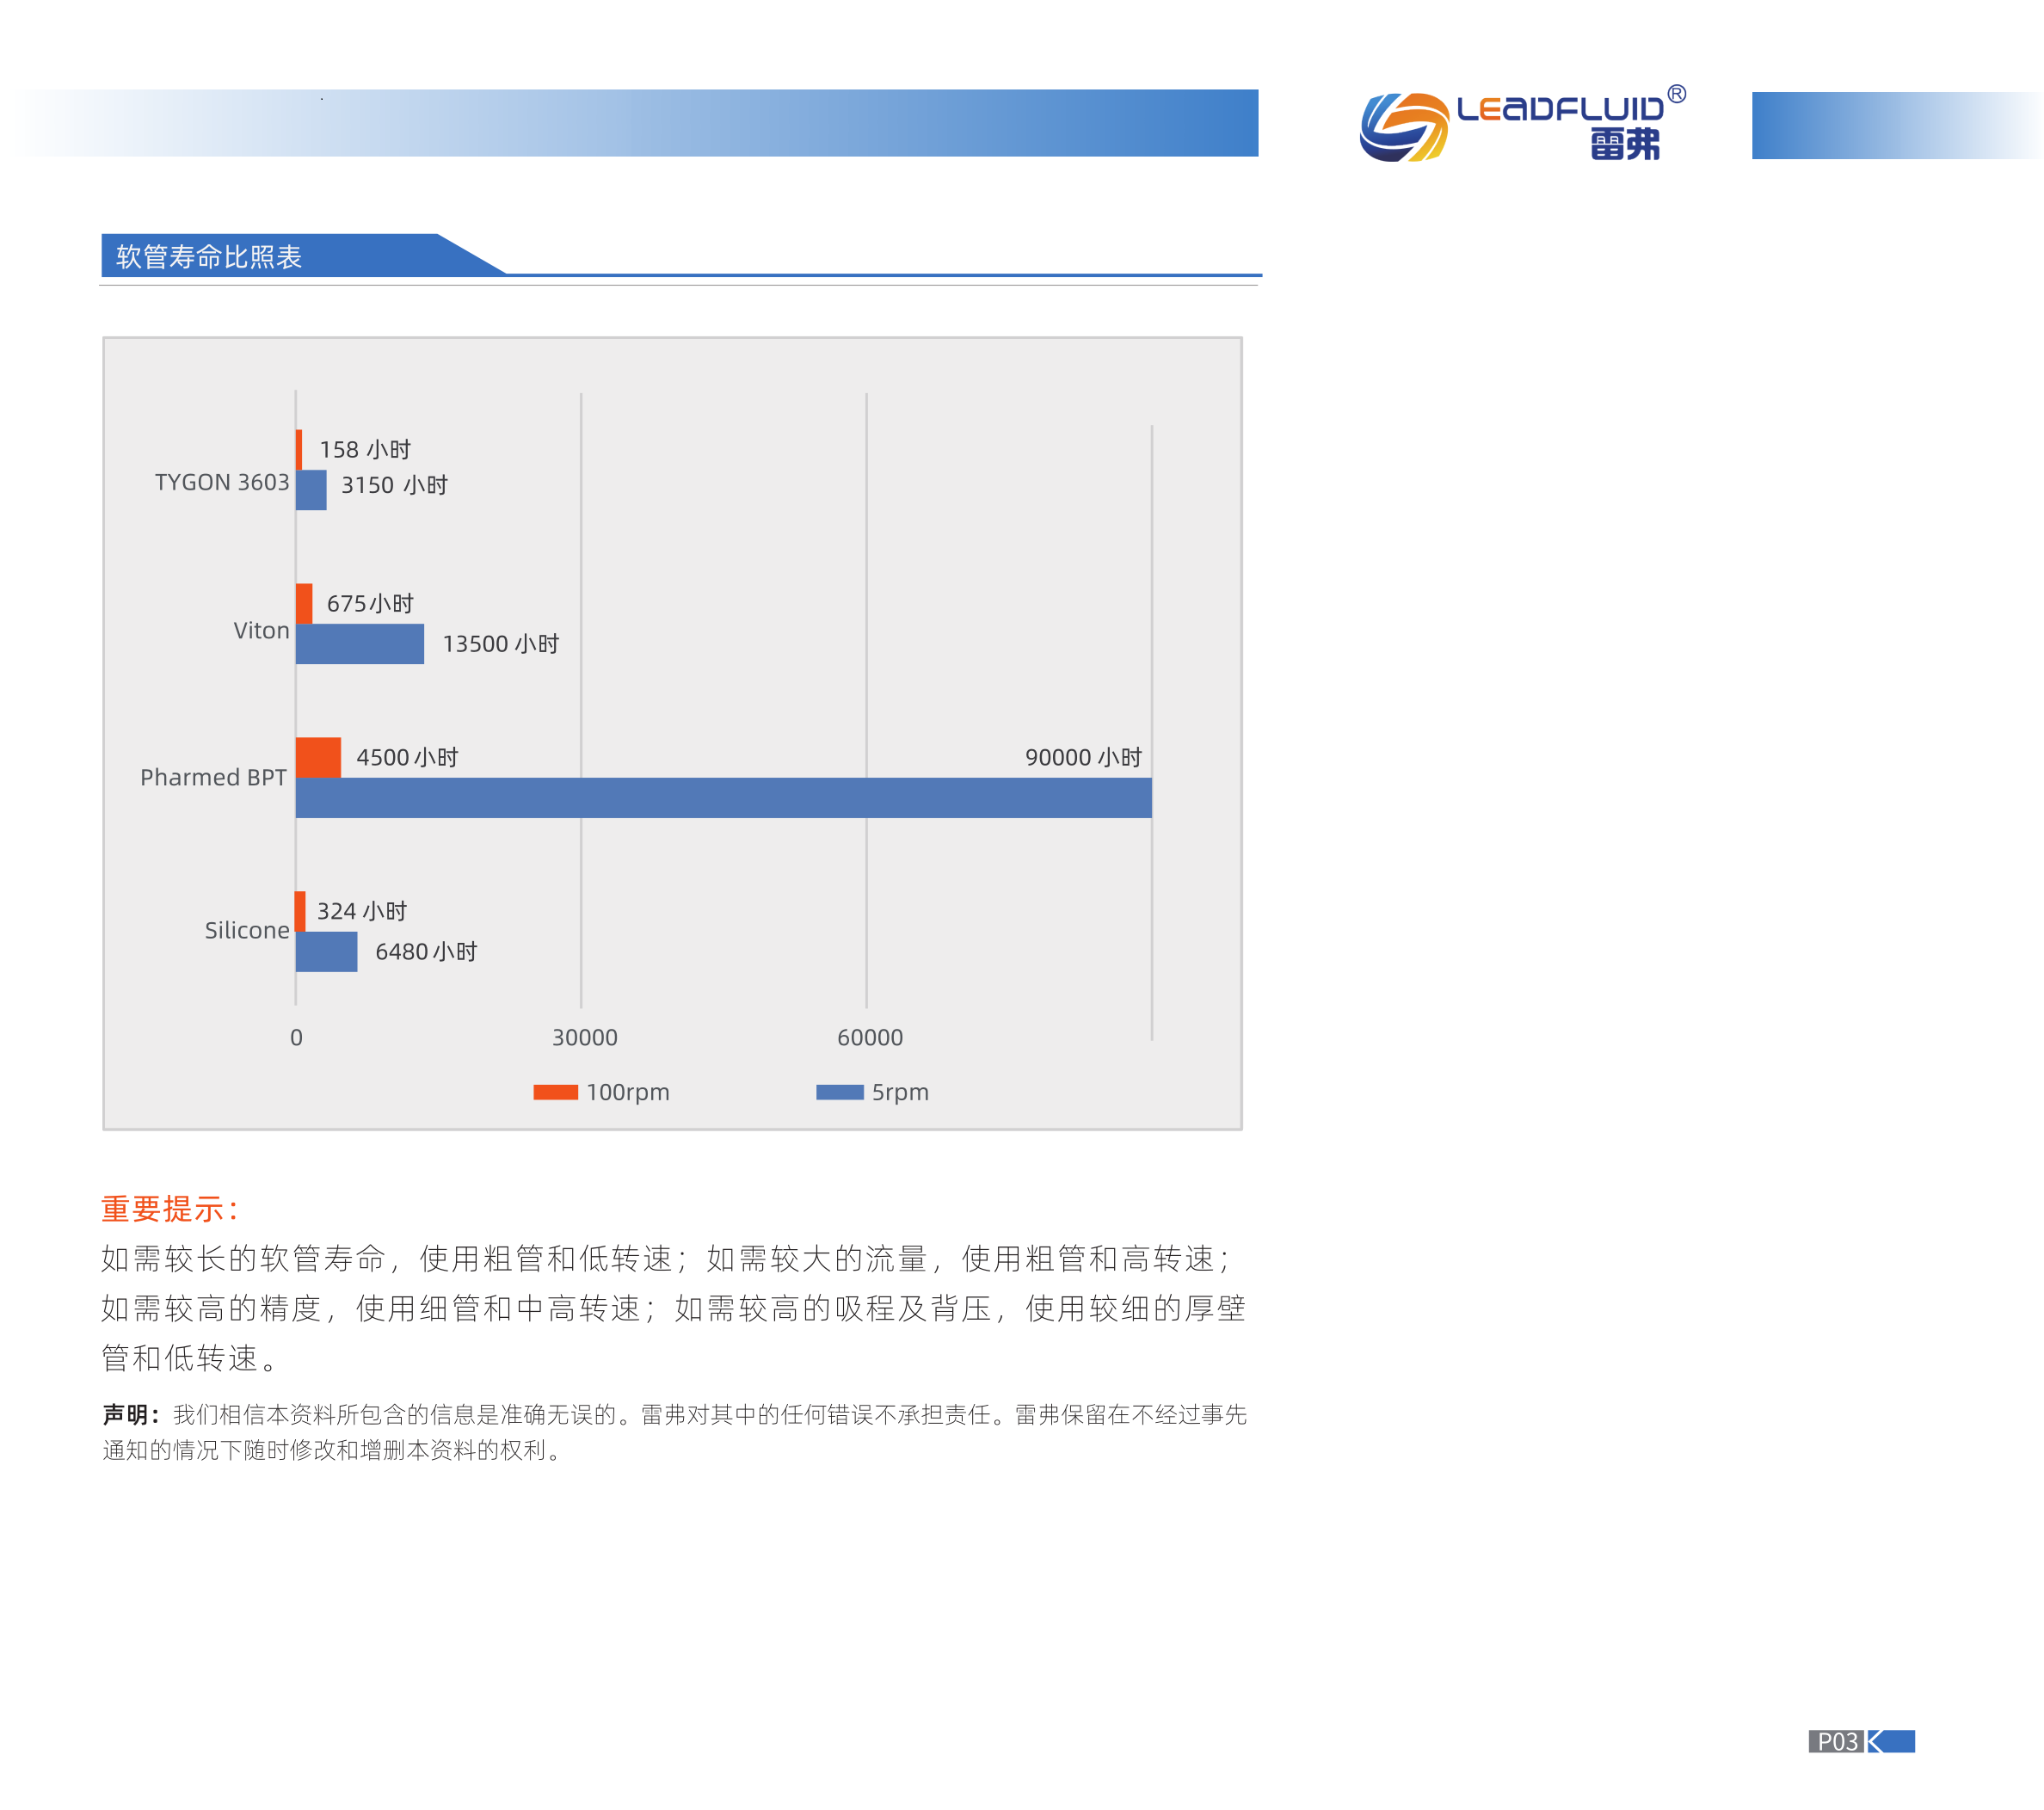The image size is (2044, 1810).
Task: Click the bold 声明 disclaimer label
Action: [x=131, y=1414]
